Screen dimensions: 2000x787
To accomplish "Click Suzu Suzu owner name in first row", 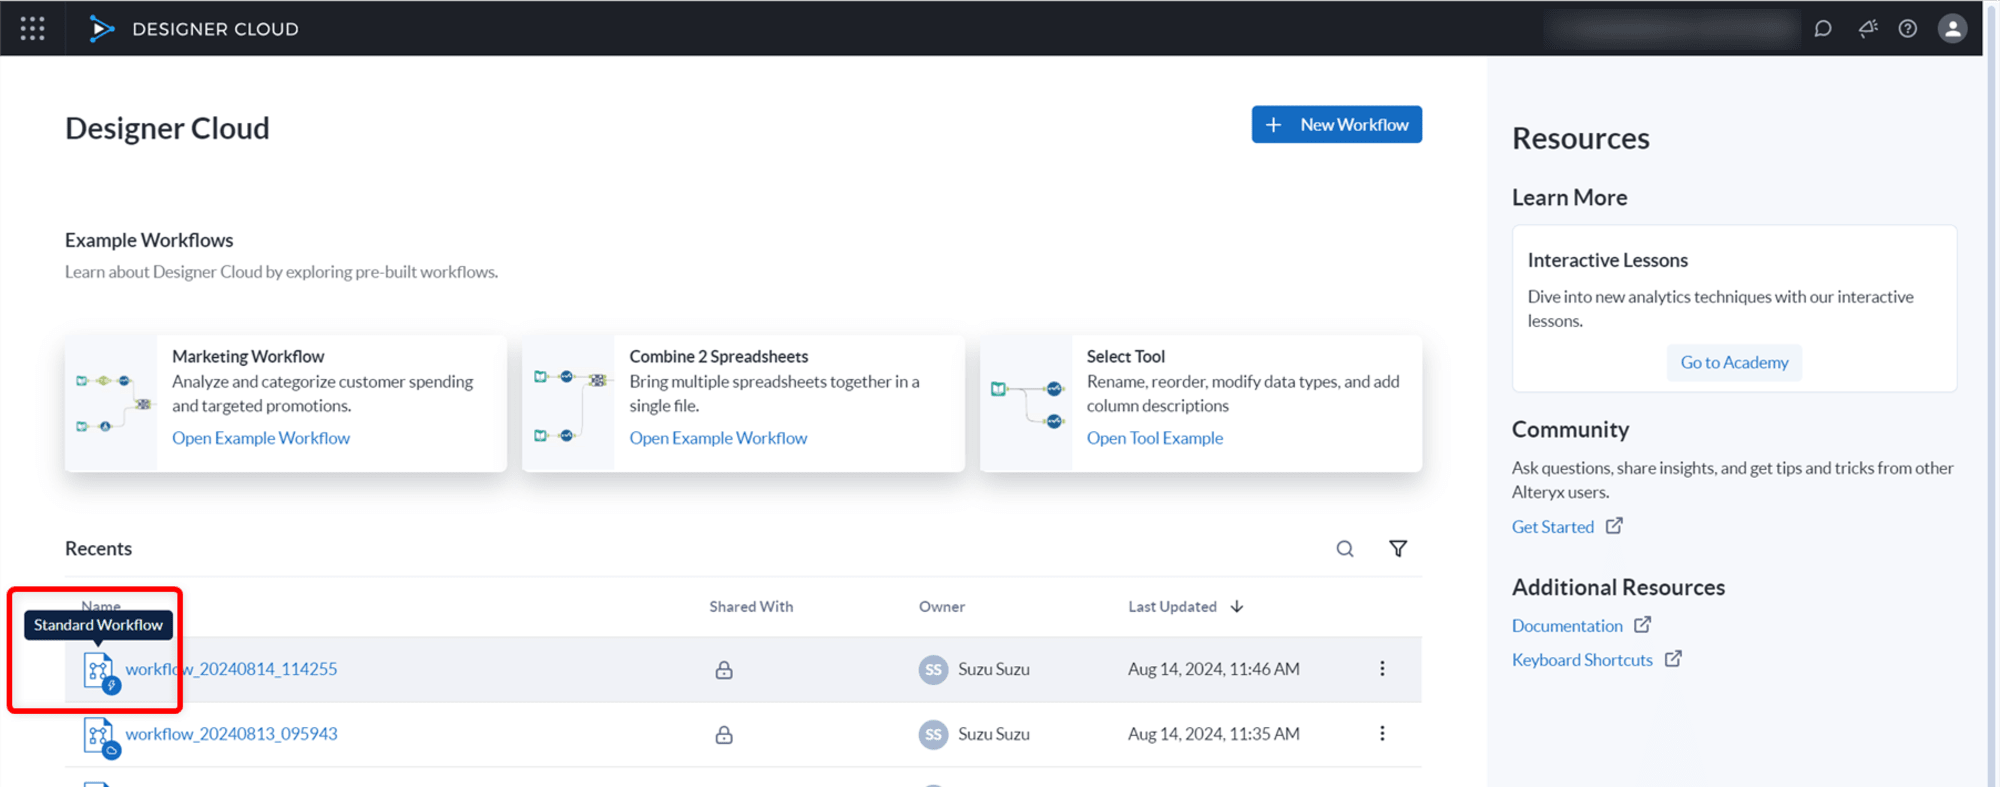I will [994, 669].
